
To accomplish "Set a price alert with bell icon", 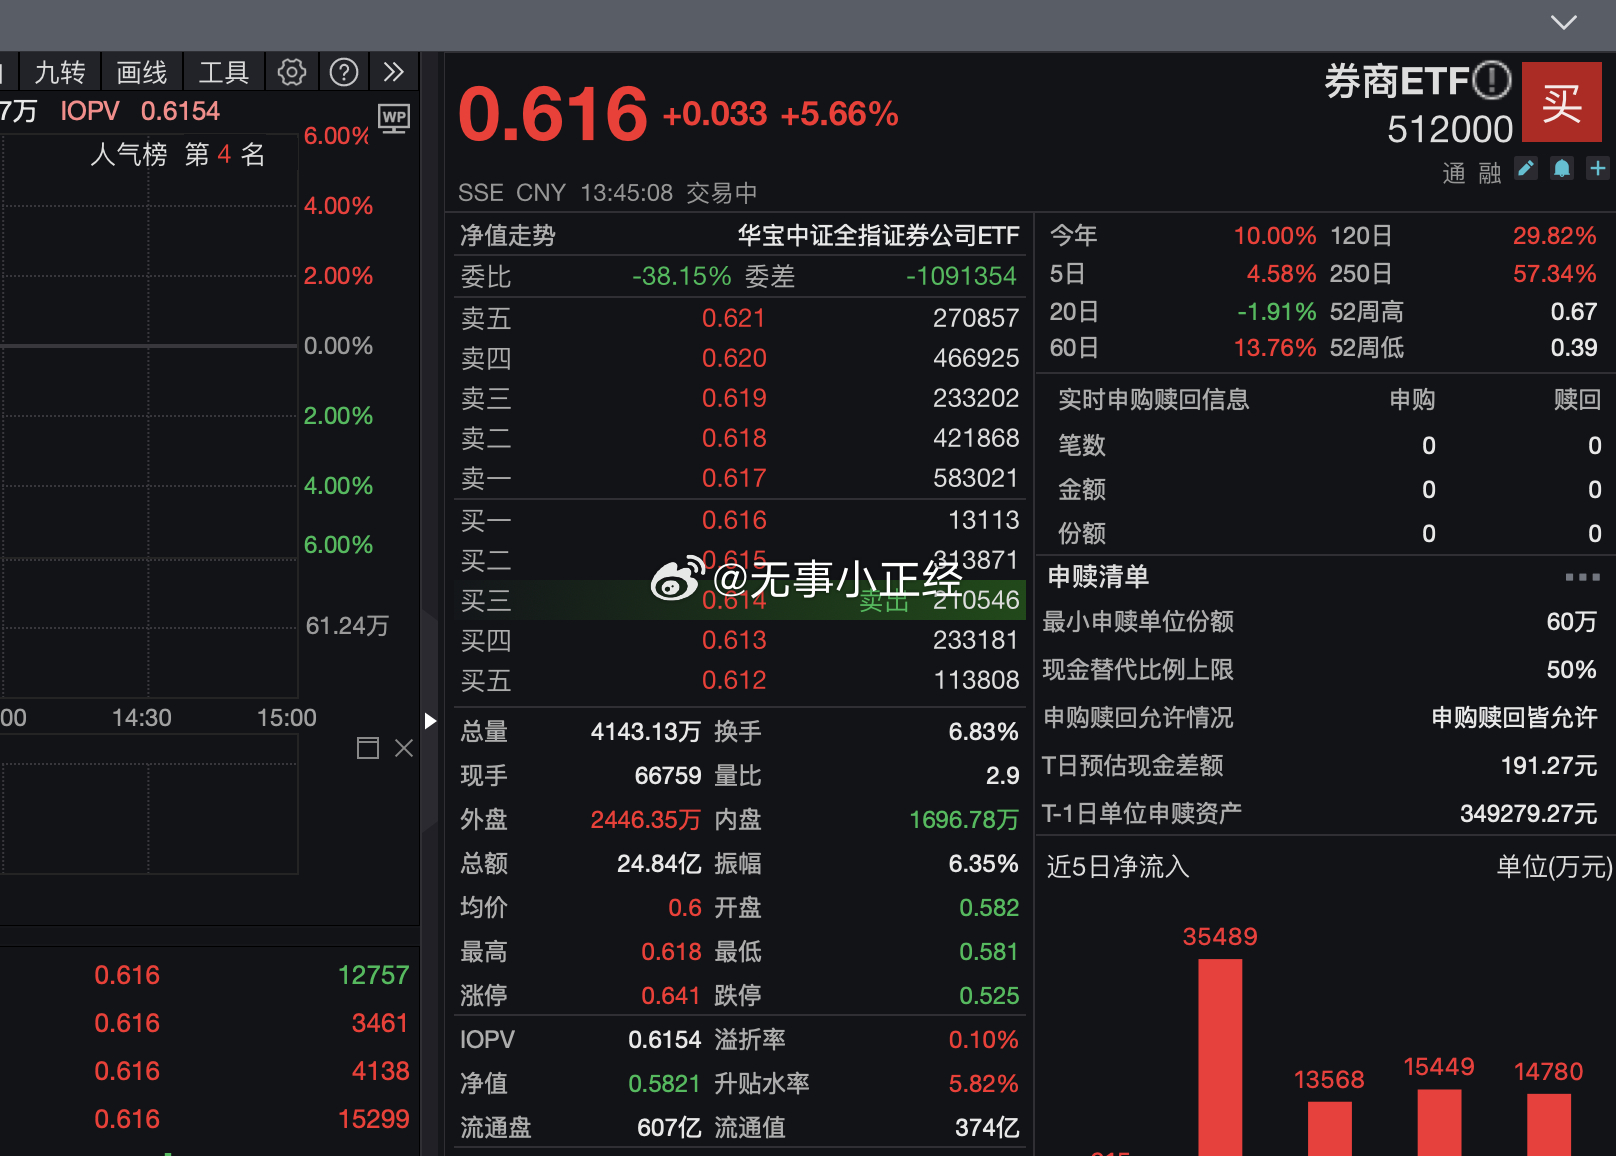I will click(1562, 169).
